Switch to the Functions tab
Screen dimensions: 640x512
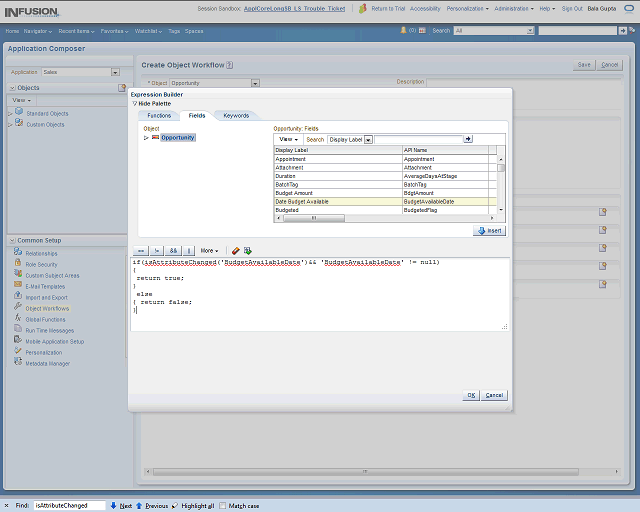[159, 116]
